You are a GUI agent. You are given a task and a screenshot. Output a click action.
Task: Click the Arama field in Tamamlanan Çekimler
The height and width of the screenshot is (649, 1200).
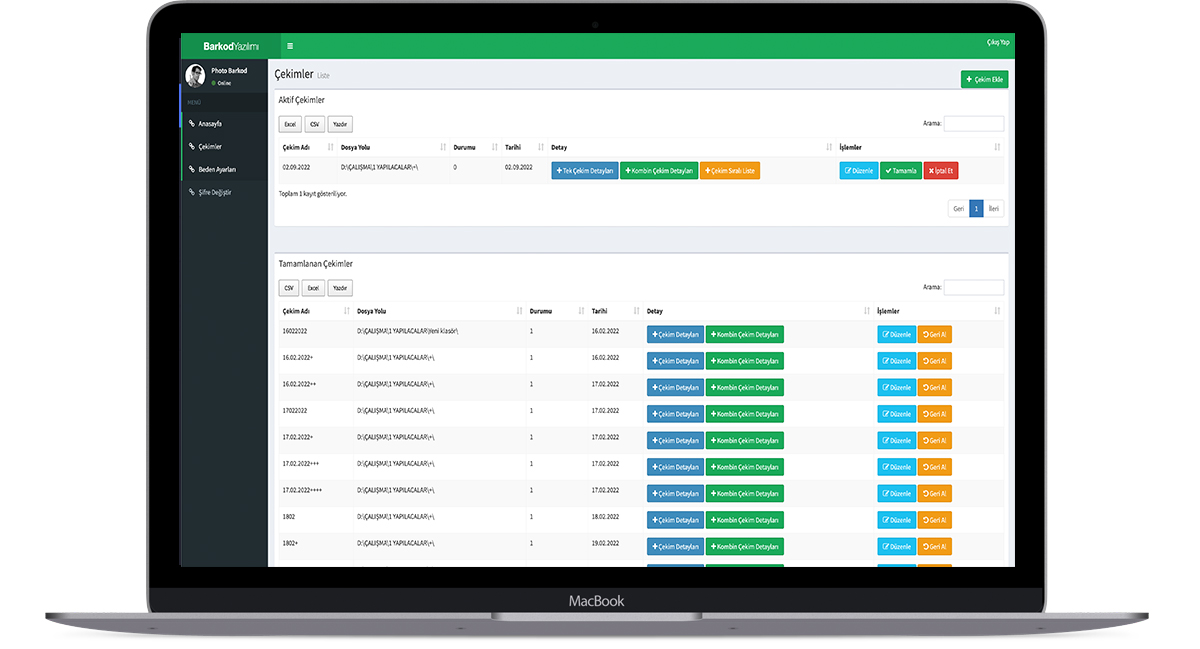973,287
